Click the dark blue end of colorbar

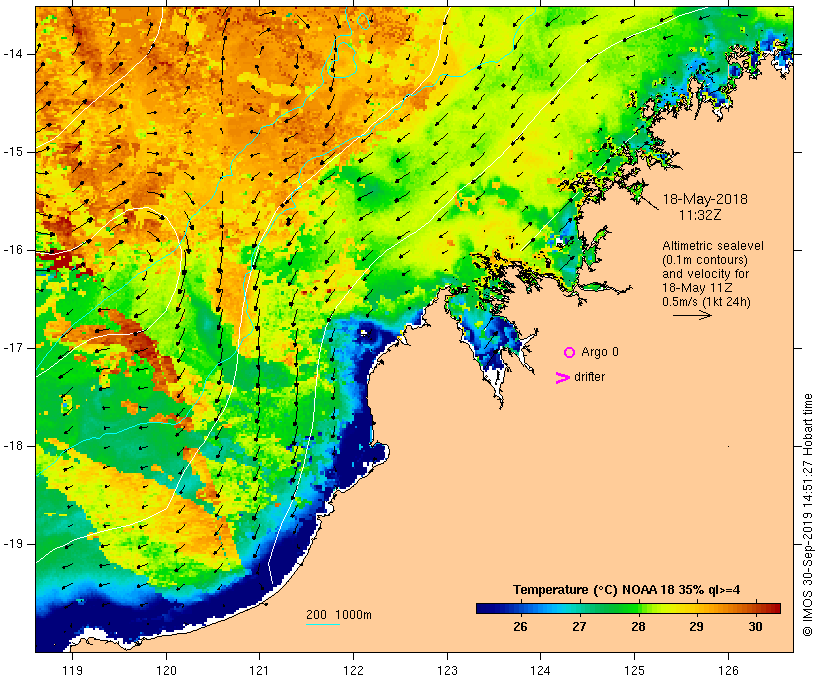click(484, 608)
